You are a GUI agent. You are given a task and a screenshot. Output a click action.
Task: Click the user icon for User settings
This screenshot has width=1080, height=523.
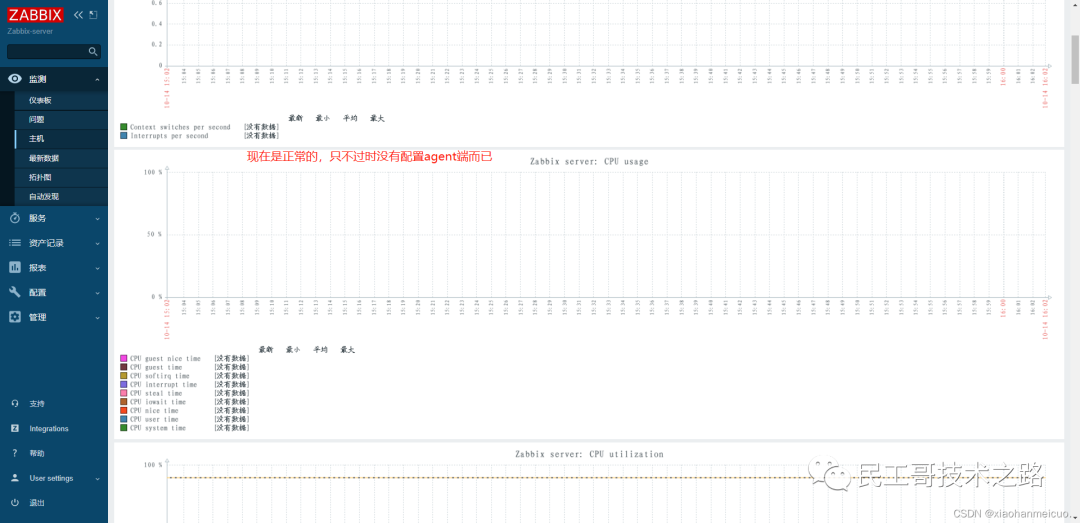tap(15, 478)
